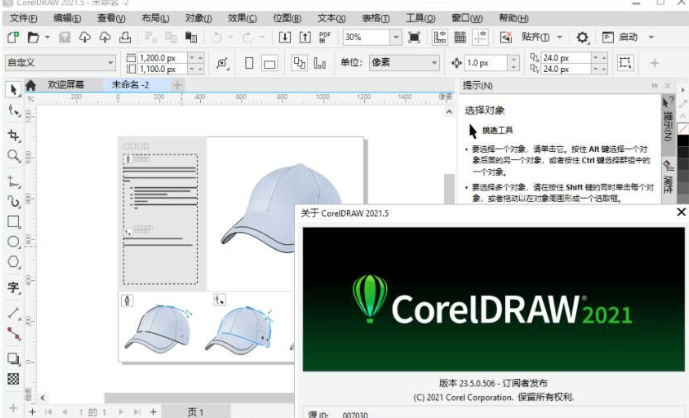This screenshot has height=418, width=689.
Task: Select the Drop Shadow tool
Action: click(13, 359)
